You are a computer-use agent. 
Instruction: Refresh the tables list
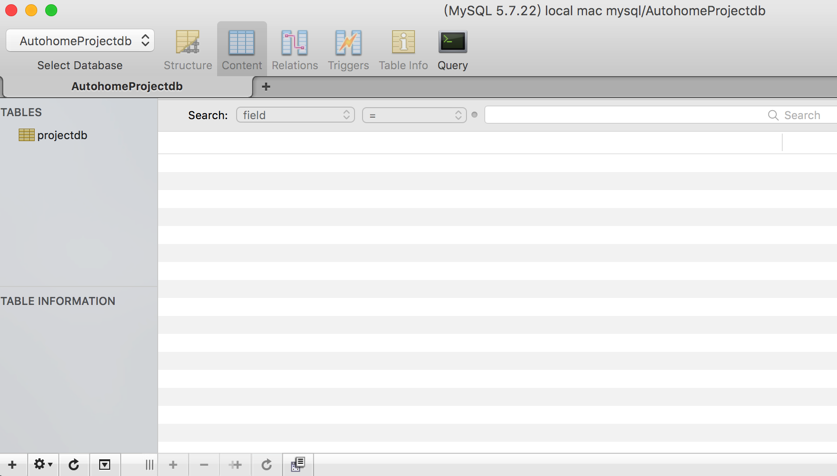74,465
